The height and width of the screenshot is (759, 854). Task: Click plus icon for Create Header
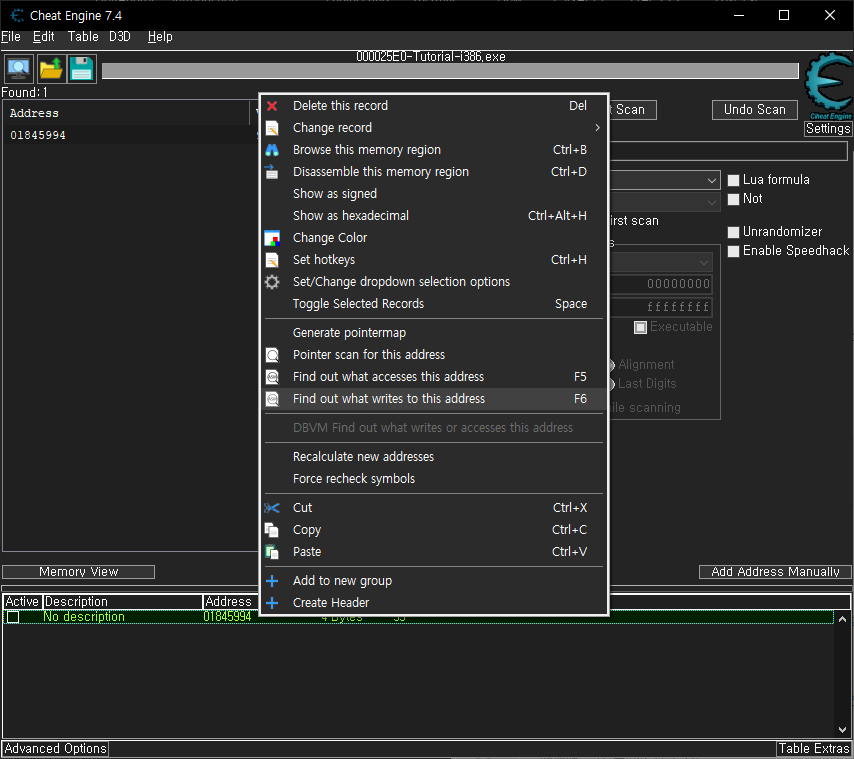pos(272,603)
